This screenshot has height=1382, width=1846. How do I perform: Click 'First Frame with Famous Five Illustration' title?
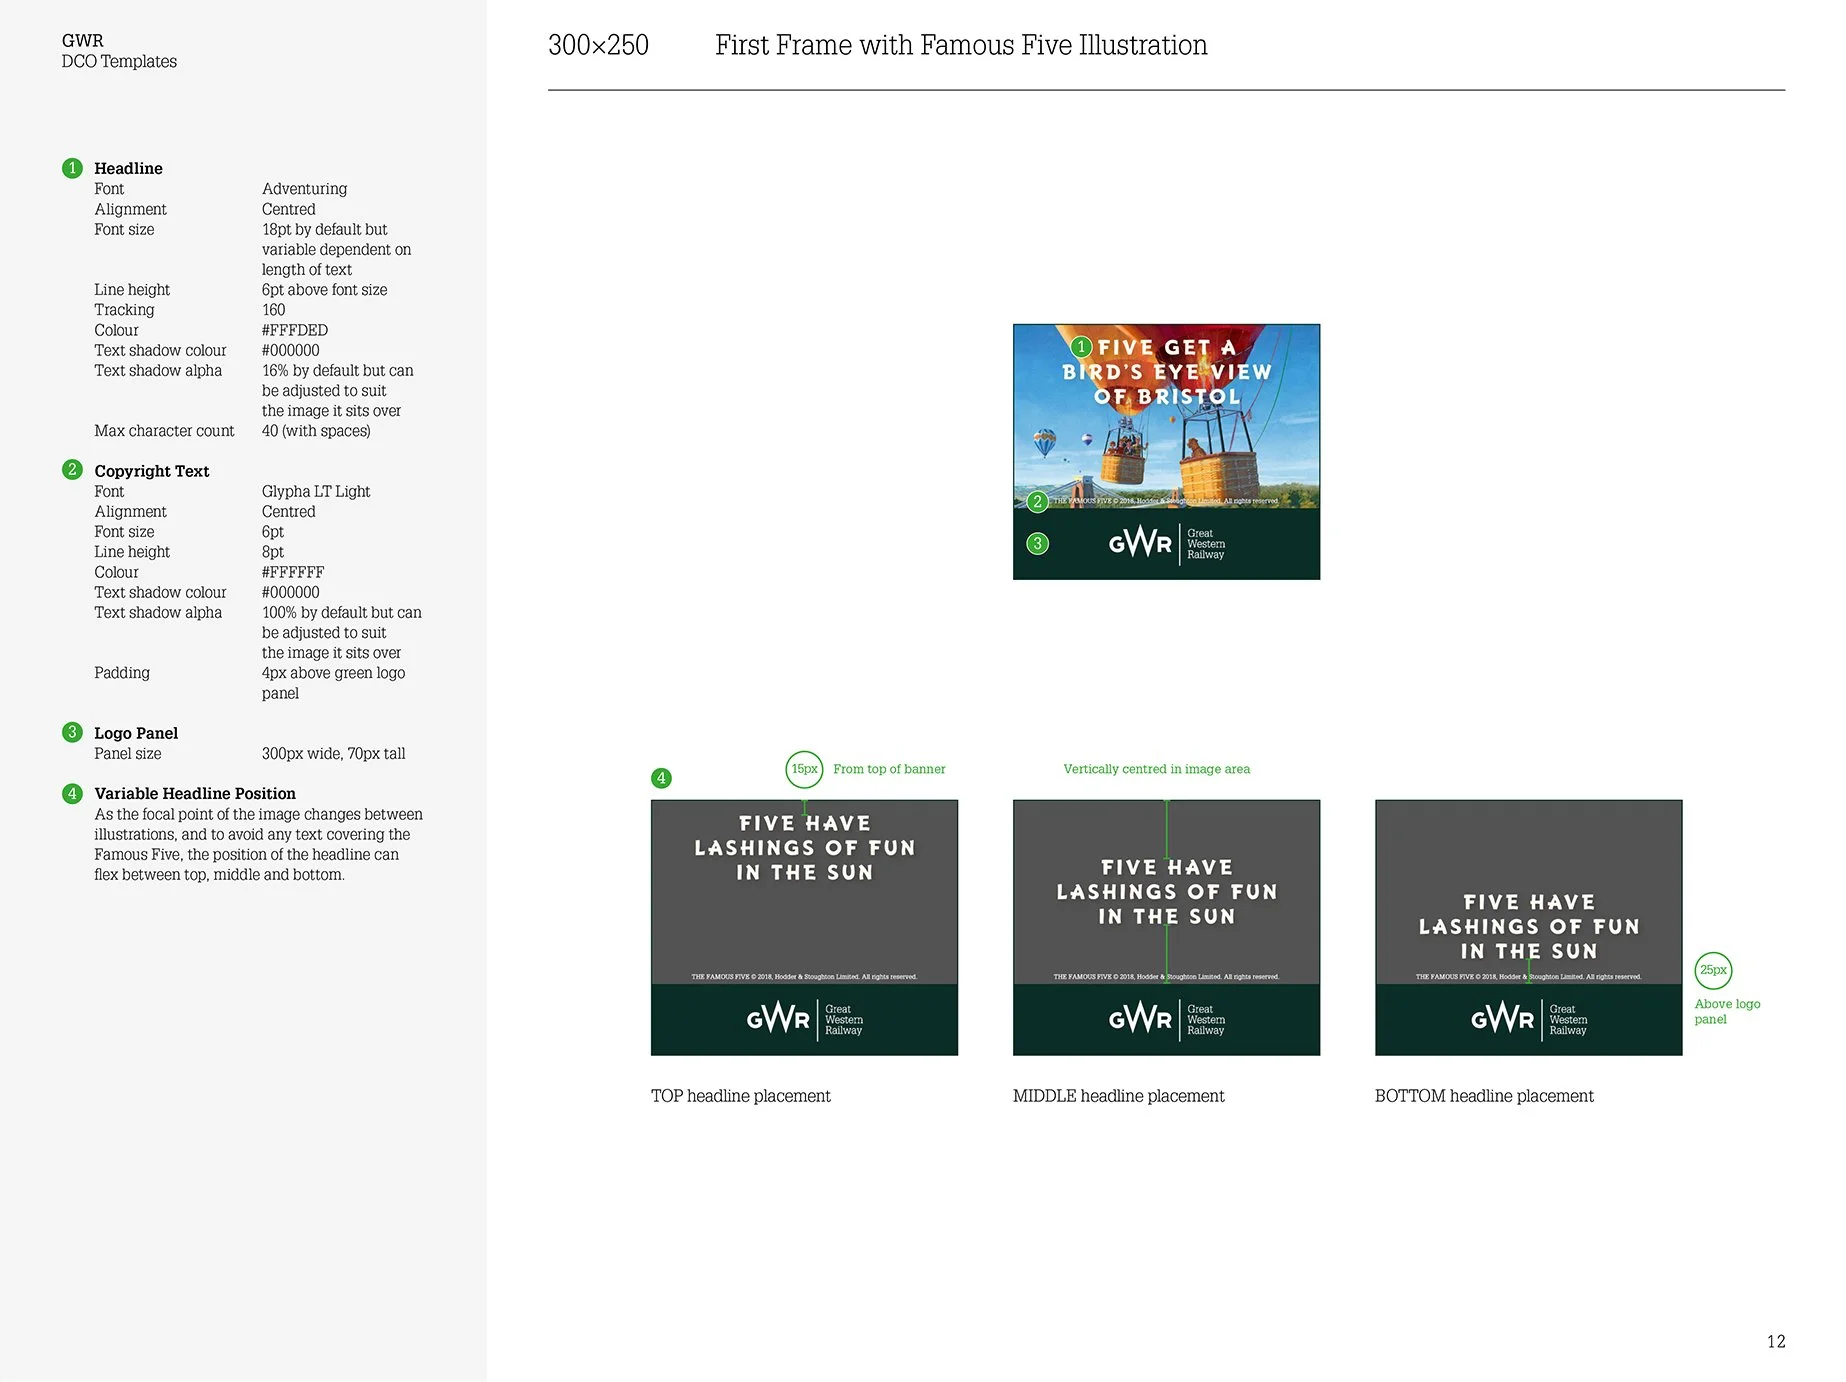(961, 45)
